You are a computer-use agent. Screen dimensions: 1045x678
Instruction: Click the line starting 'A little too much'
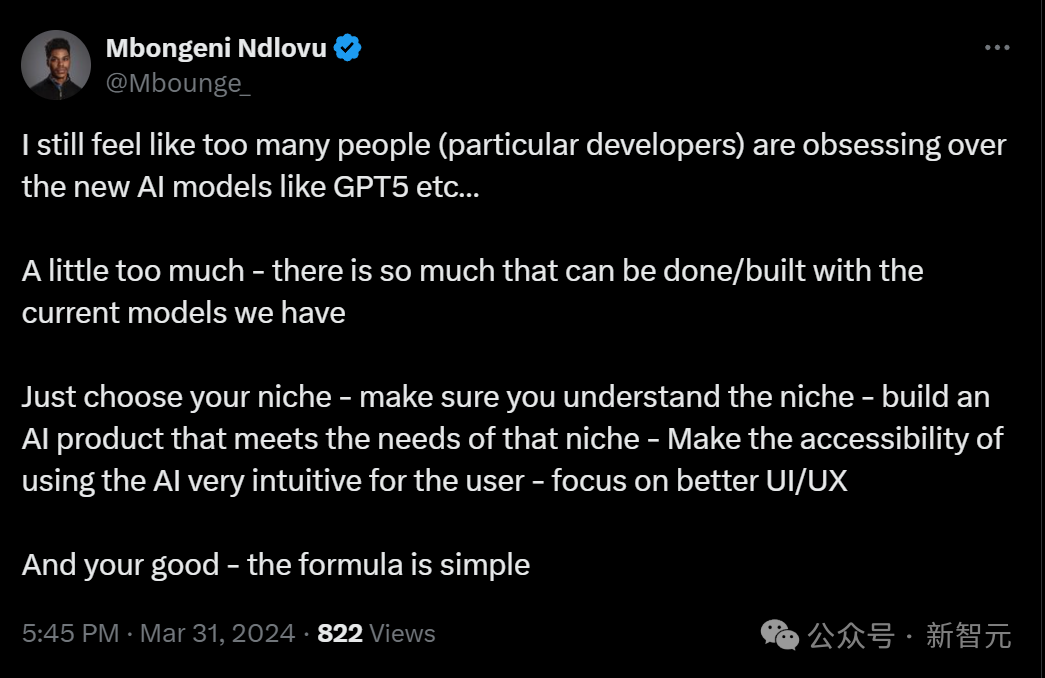click(472, 270)
